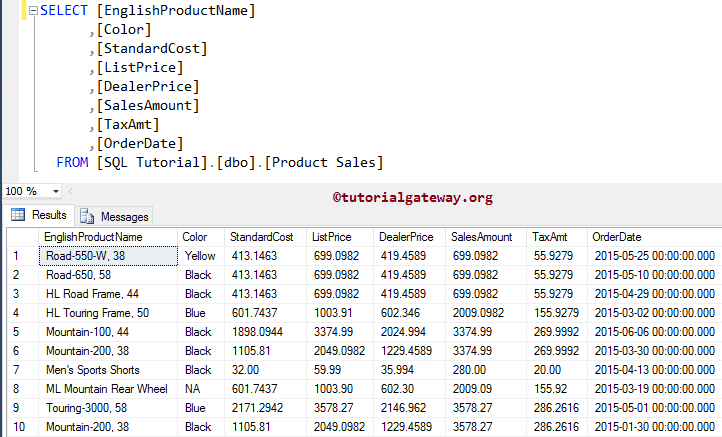
Task: Select SalesAmount cell 2009.0982
Action: click(x=486, y=313)
